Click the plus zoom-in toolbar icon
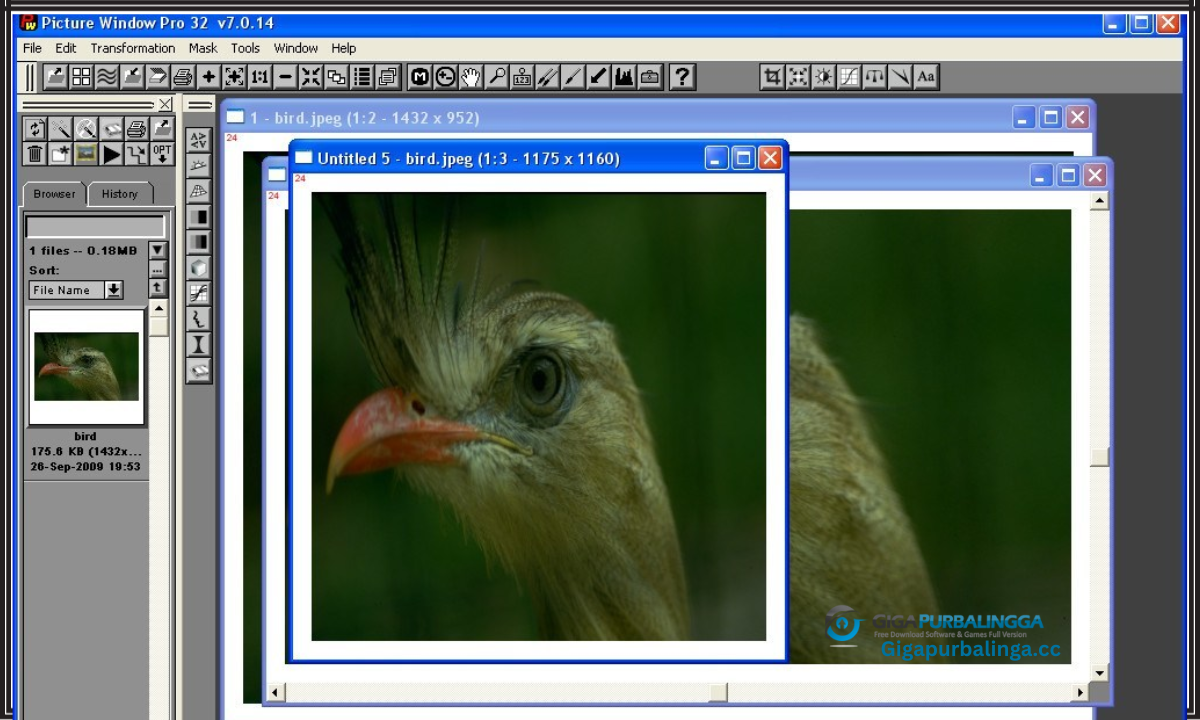This screenshot has width=1200, height=720. pos(208,77)
